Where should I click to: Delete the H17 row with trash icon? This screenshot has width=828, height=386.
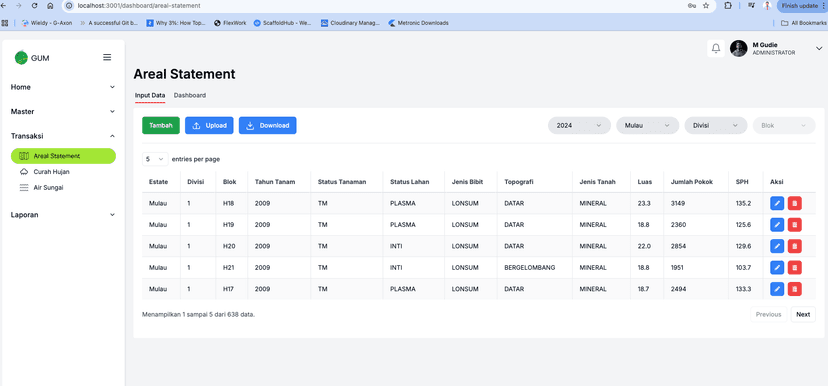795,289
